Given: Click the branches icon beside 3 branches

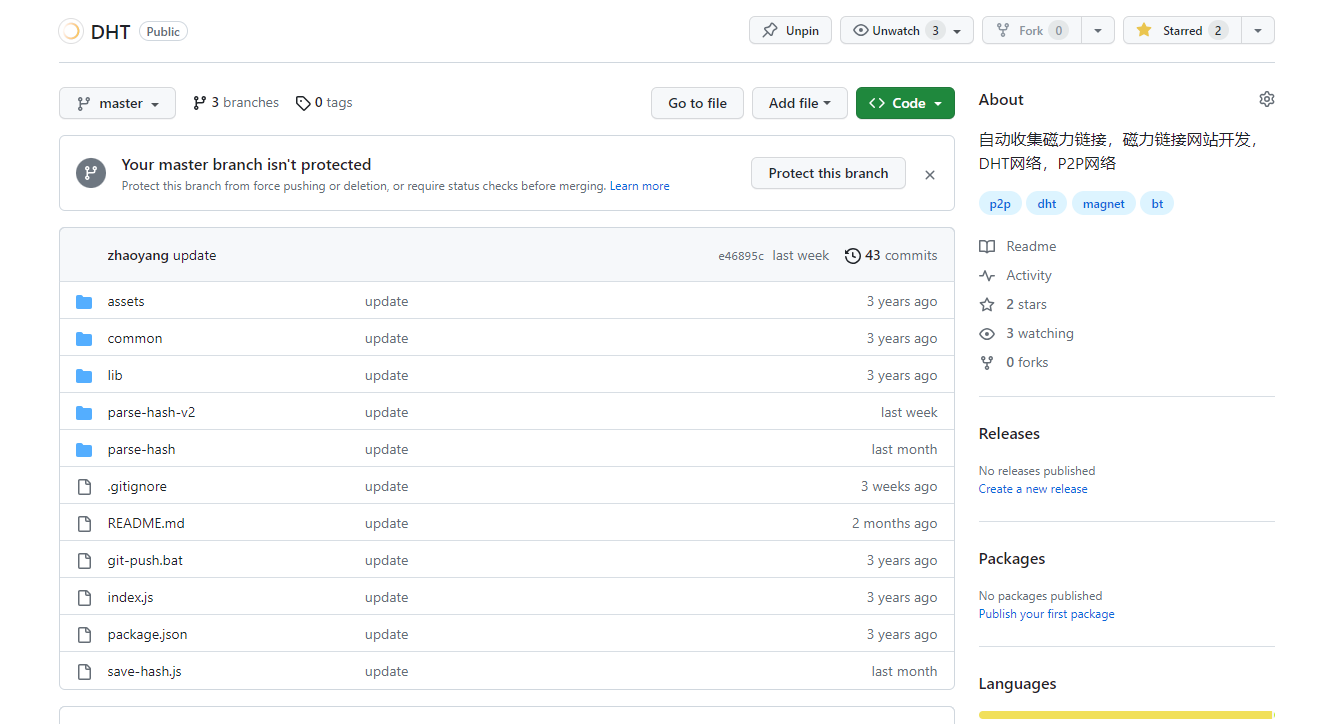Looking at the screenshot, I should pyautogui.click(x=200, y=103).
